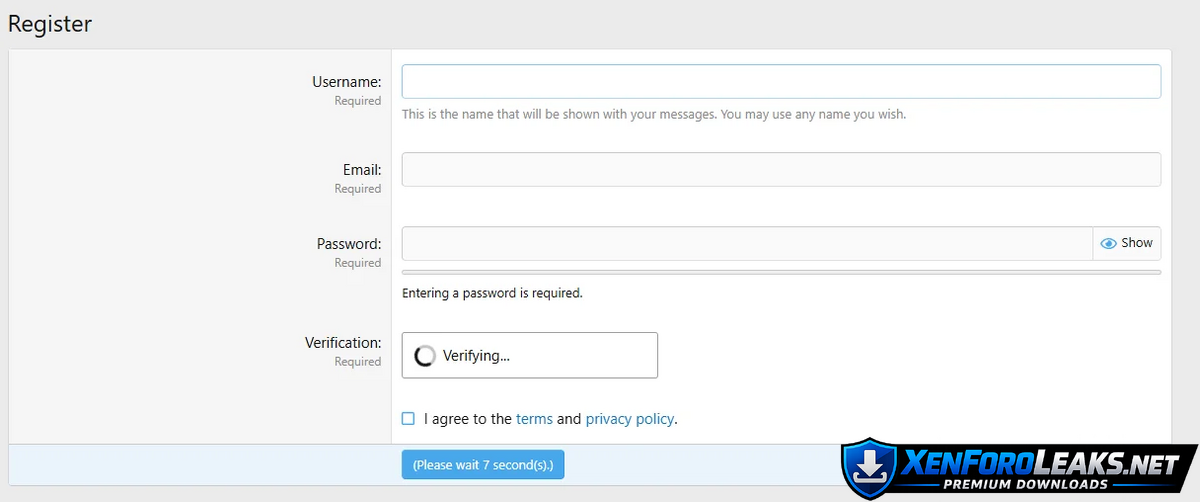Click the Verification label
Image resolution: width=1200 pixels, height=502 pixels.
coord(342,343)
